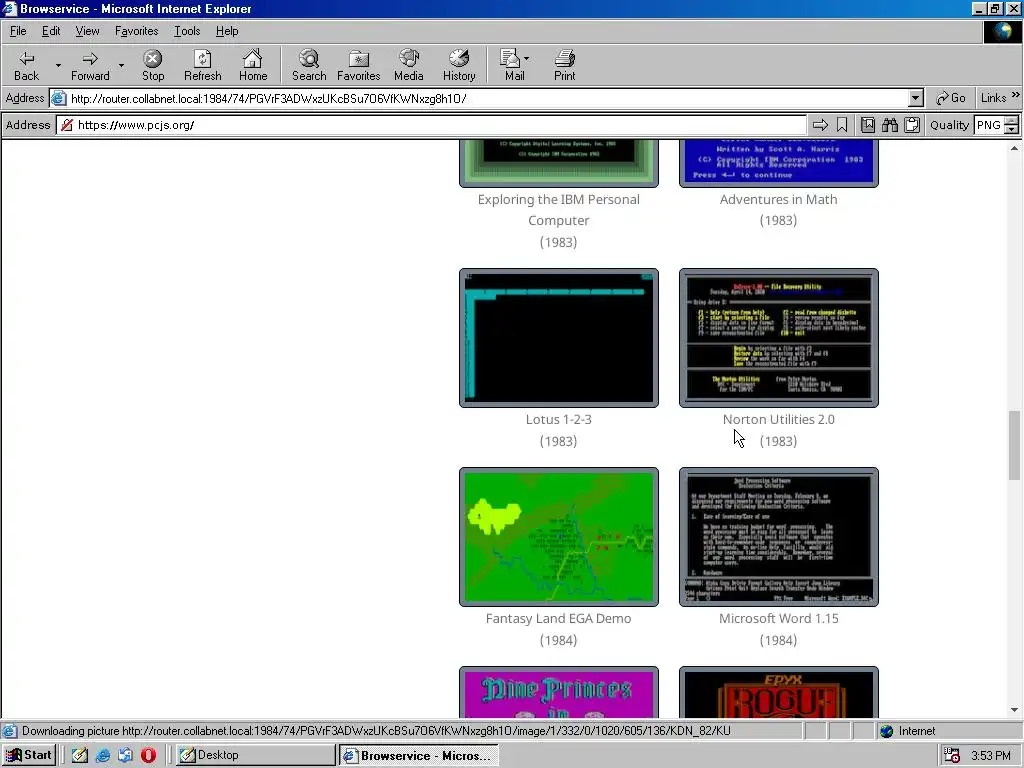Click the first quick launch desktop icon
Screen dimensions: 1024x768
80,756
